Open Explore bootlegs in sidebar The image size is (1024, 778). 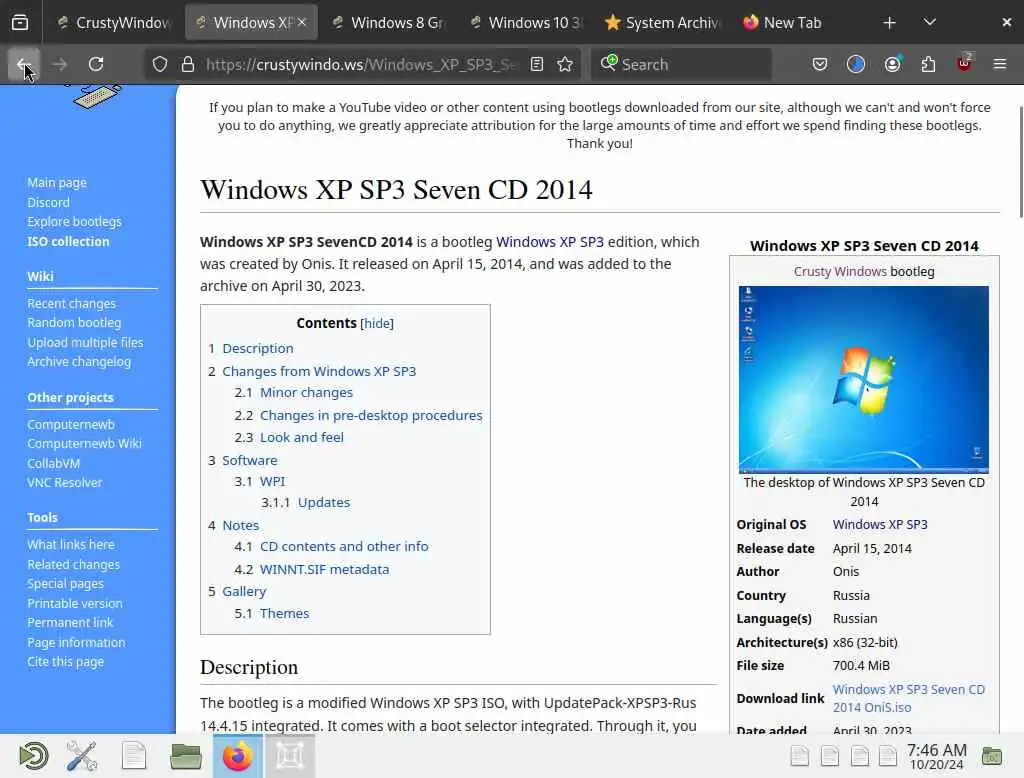tap(74, 222)
